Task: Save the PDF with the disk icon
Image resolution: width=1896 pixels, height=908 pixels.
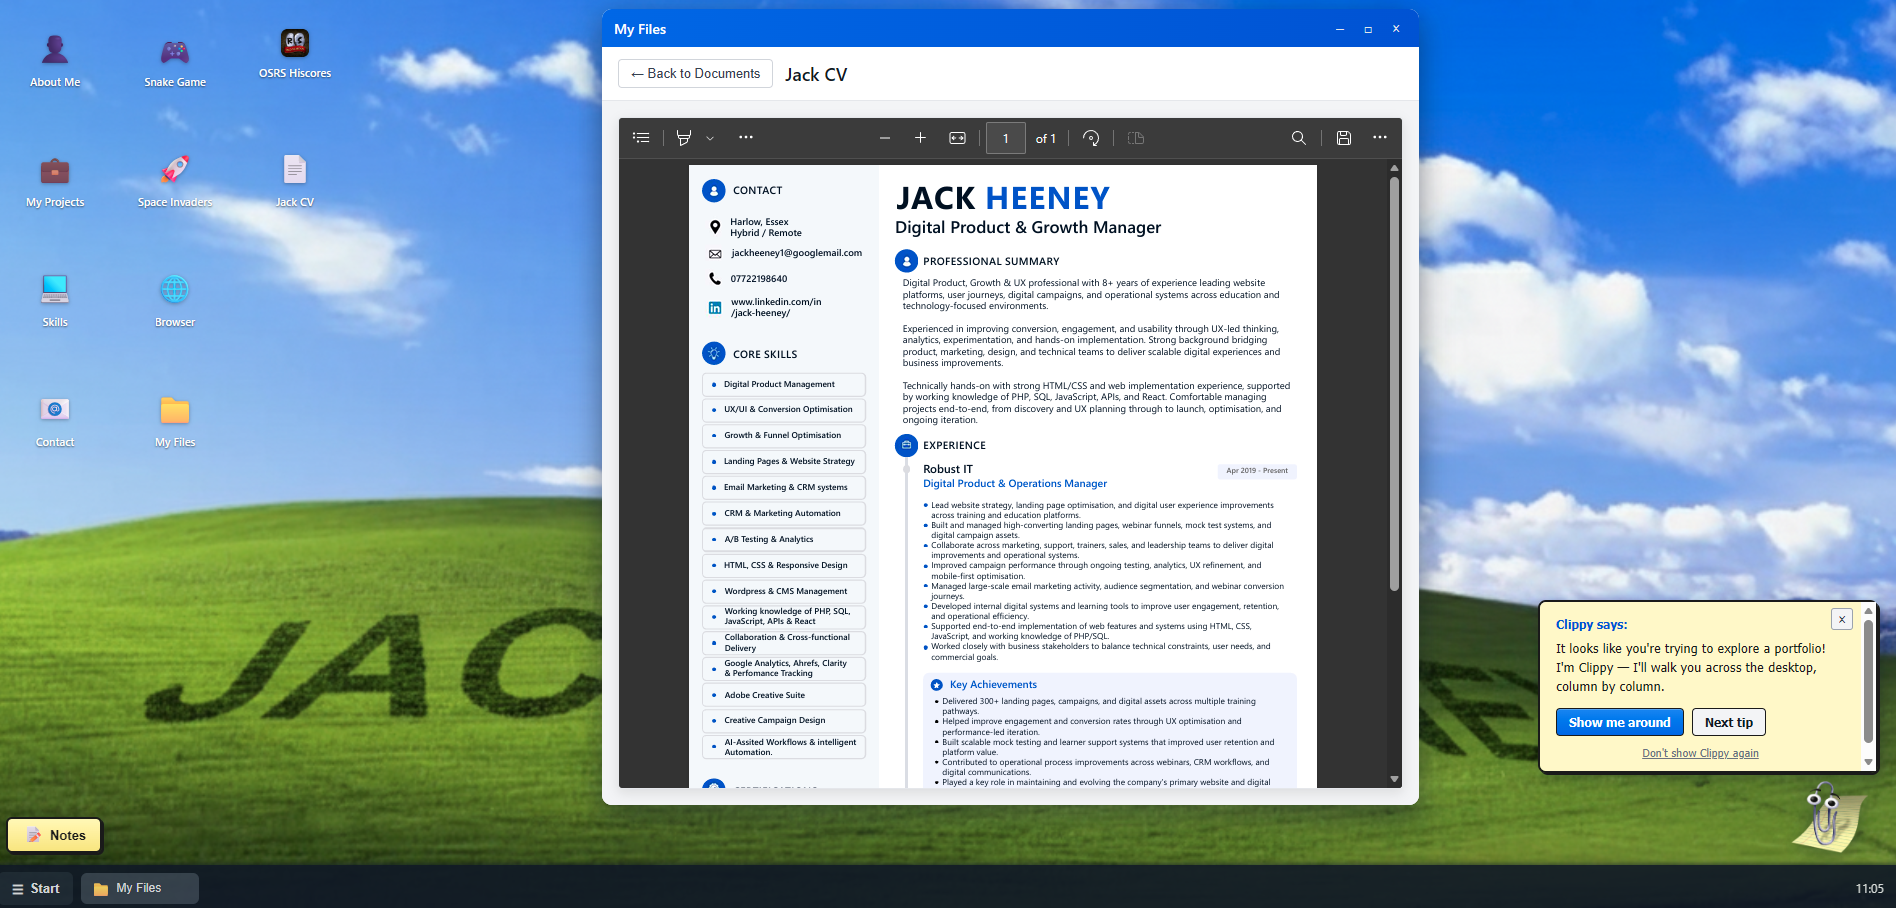Action: click(1344, 138)
